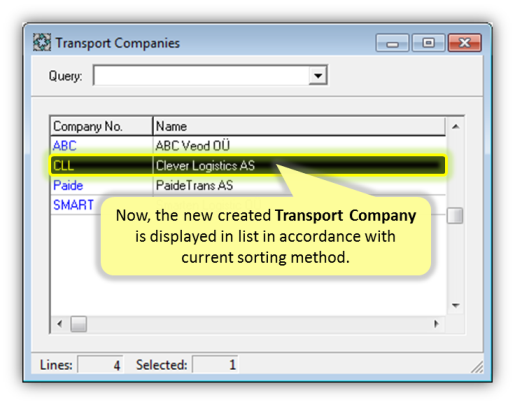Image resolution: width=515 pixels, height=405 pixels.
Task: Select the PaideTrans AS row
Action: [248, 185]
